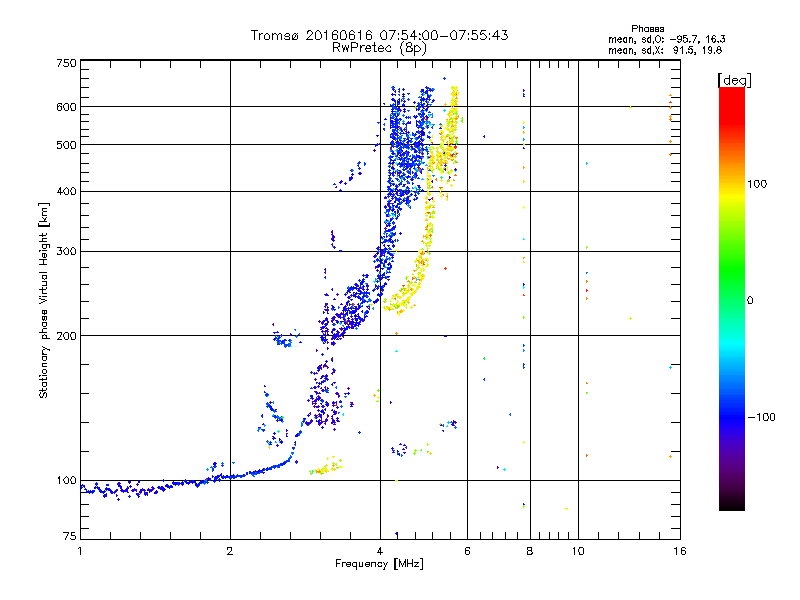Click the x-axis label '8'
Screen dimensions: 800x600
[530, 551]
